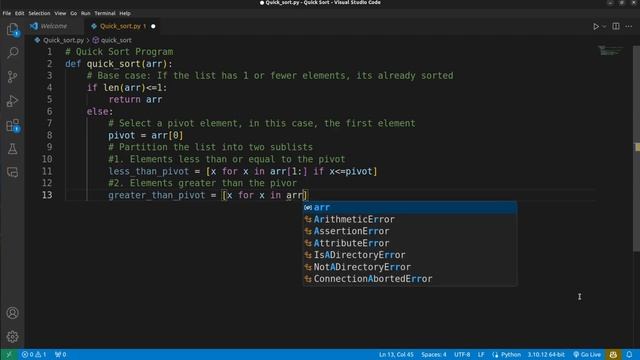Screen dimensions: 640x360
Task: Click the # Quick Sort Program comment
Action: (x=119, y=52)
